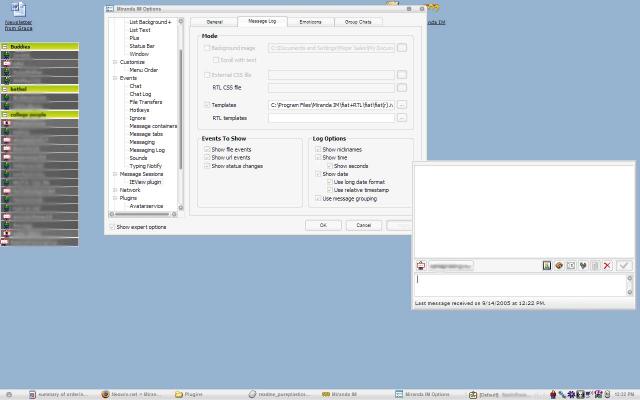Select IEView plugin tree item
This screenshot has width=640, height=400.
pos(145,182)
